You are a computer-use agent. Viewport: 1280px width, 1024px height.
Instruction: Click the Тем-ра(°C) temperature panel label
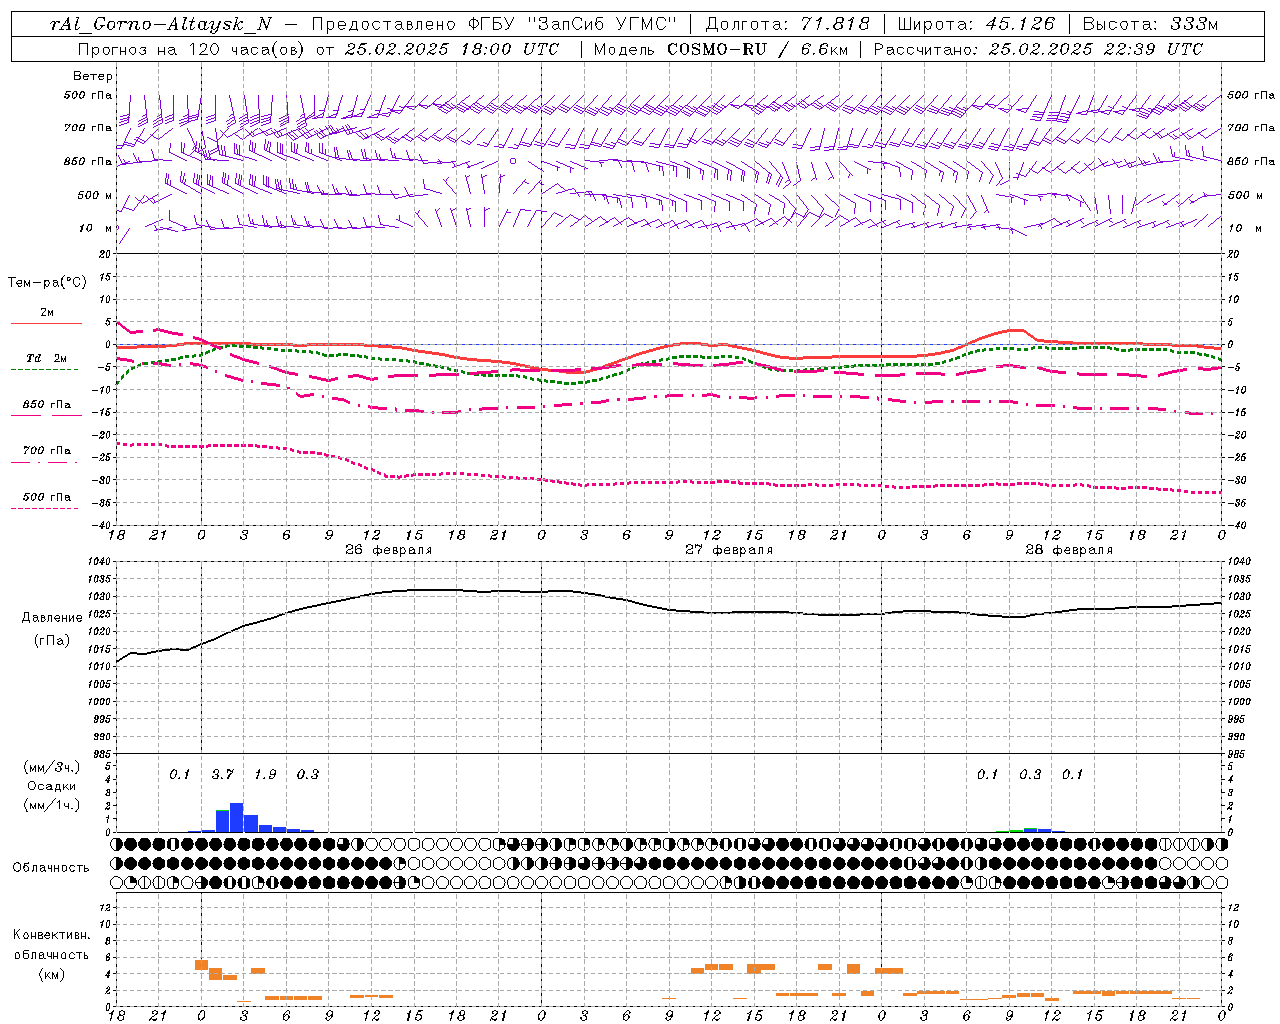[x=47, y=283]
